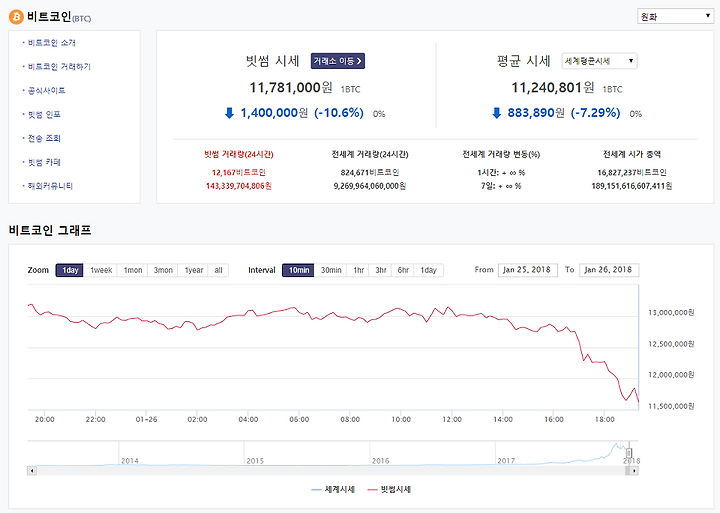
Task: Click the From date field Jan 25, 2018
Action: click(528, 270)
